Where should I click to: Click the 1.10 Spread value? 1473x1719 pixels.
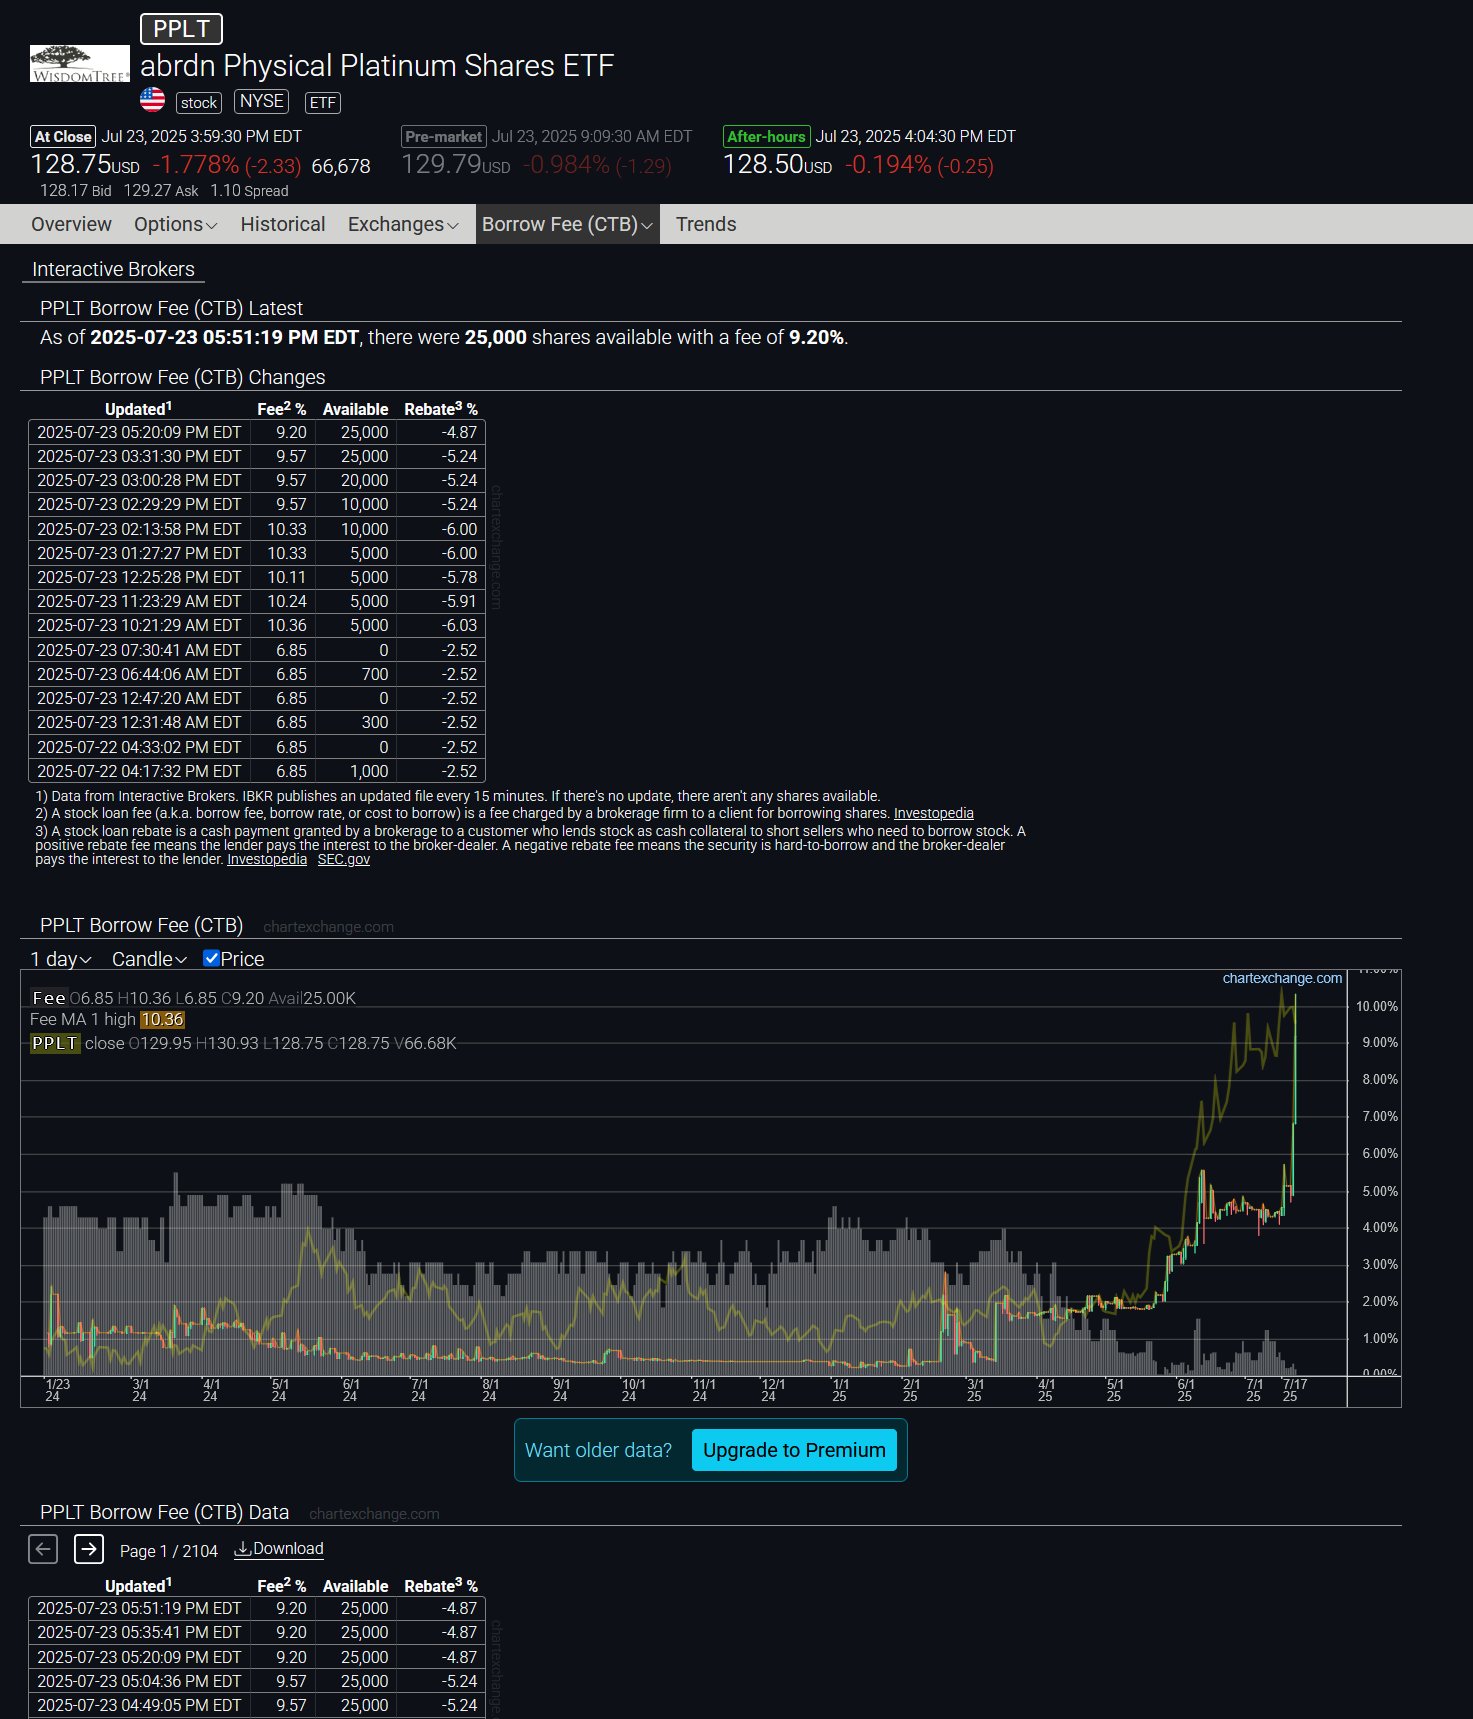click(249, 190)
